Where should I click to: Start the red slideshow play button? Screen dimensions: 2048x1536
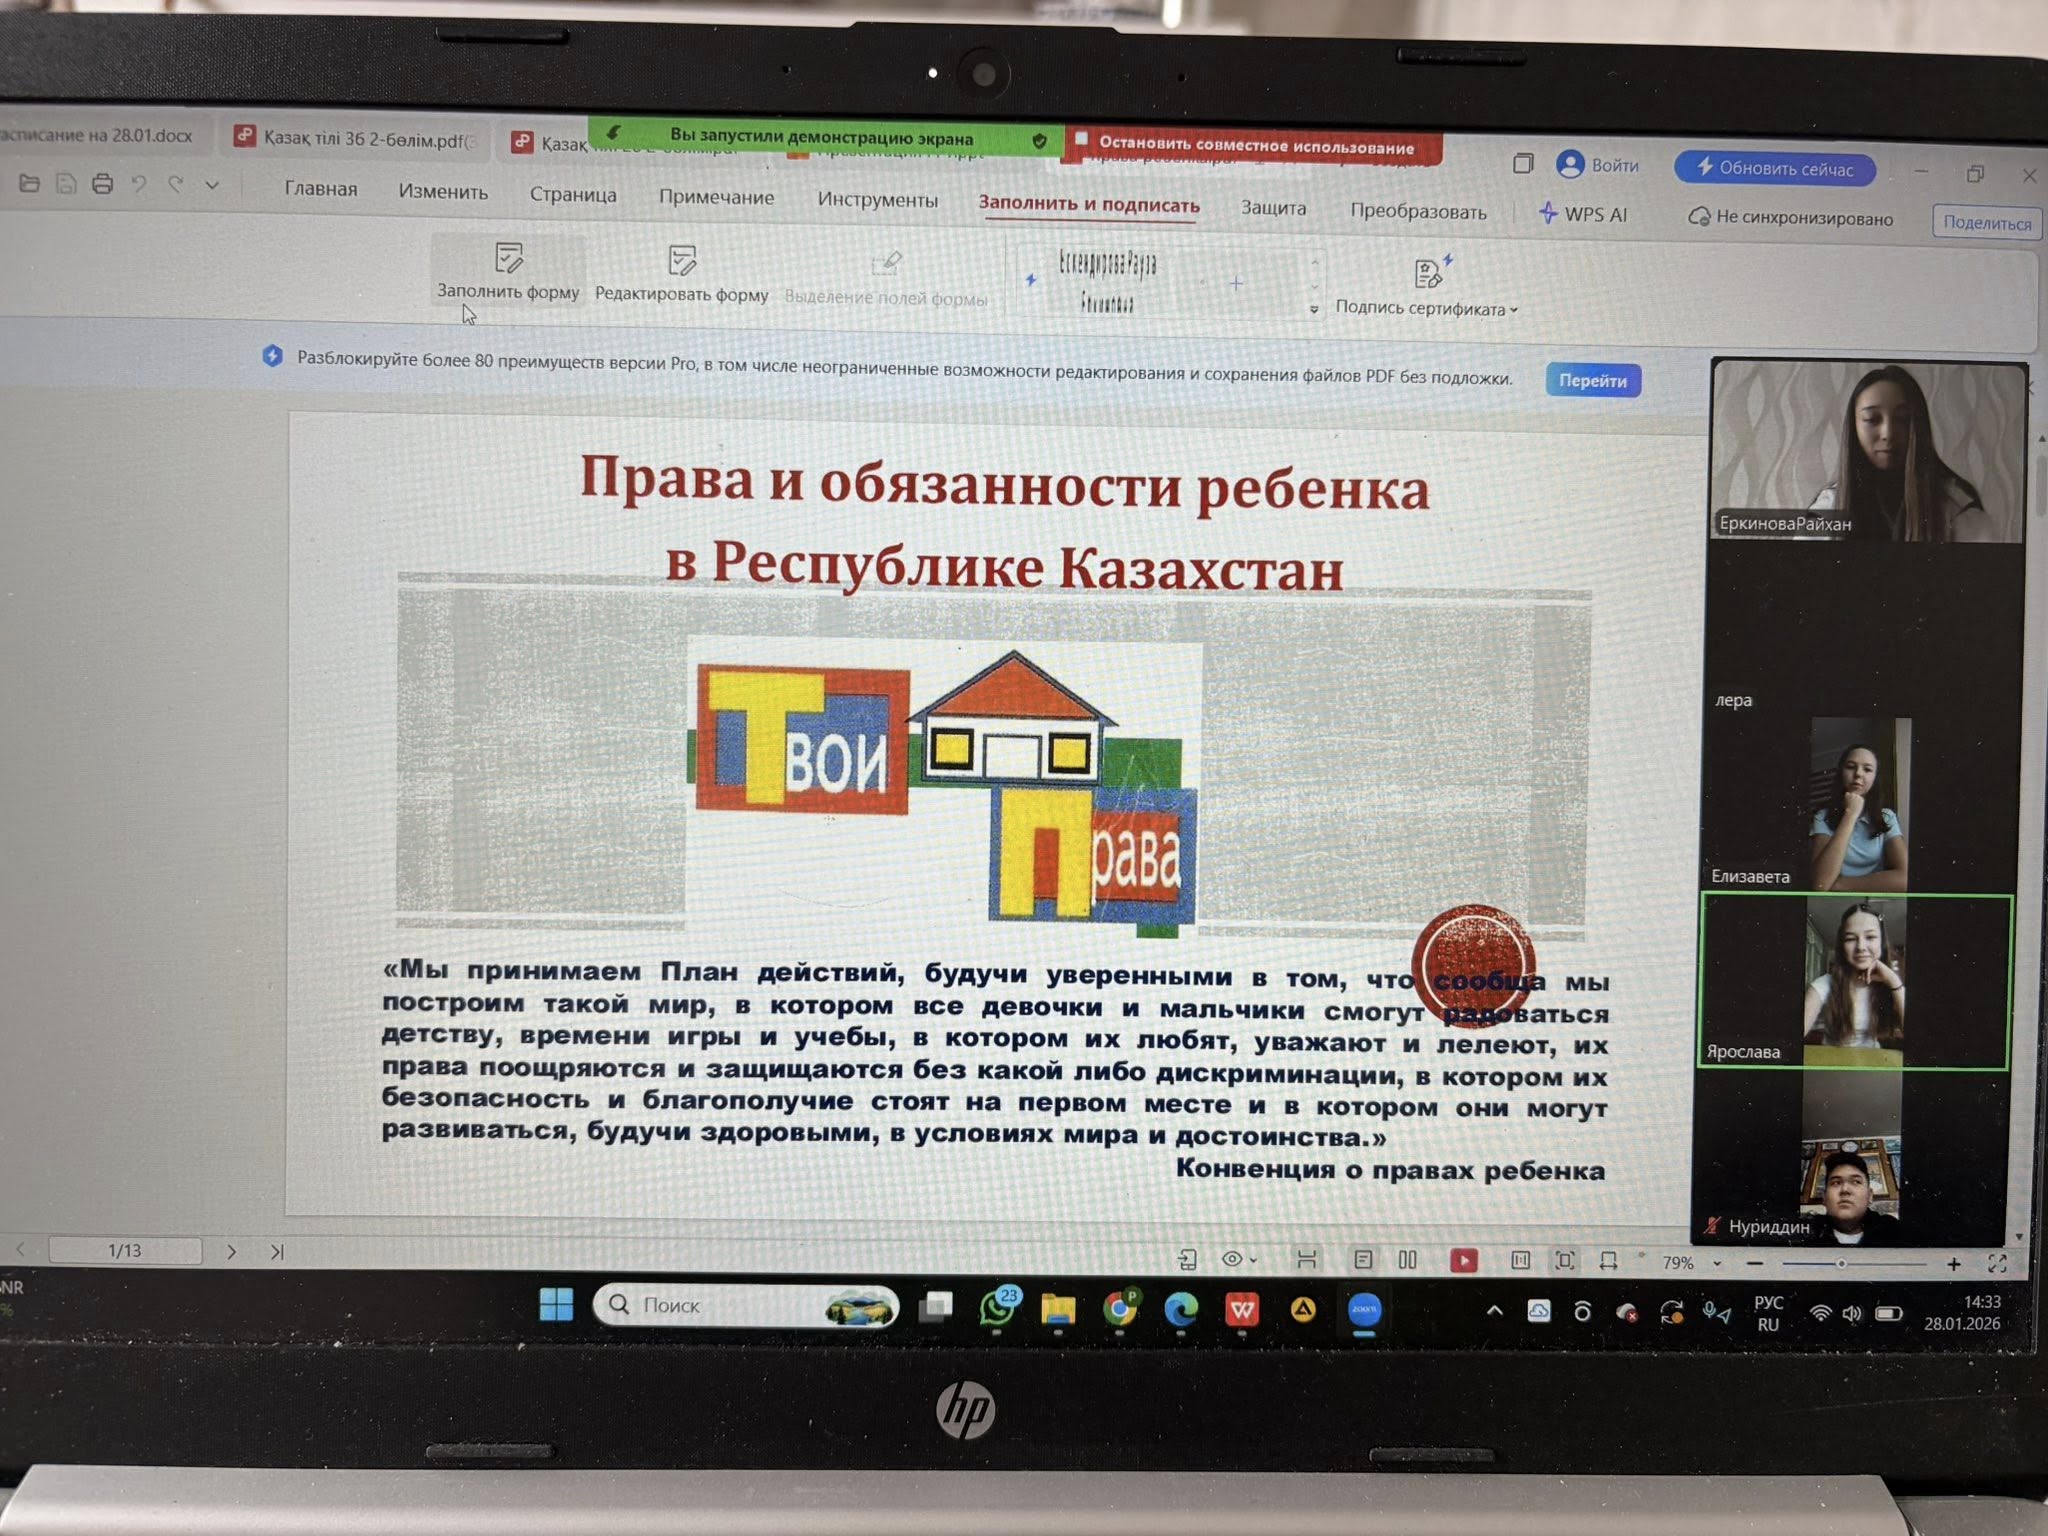(x=1463, y=1260)
